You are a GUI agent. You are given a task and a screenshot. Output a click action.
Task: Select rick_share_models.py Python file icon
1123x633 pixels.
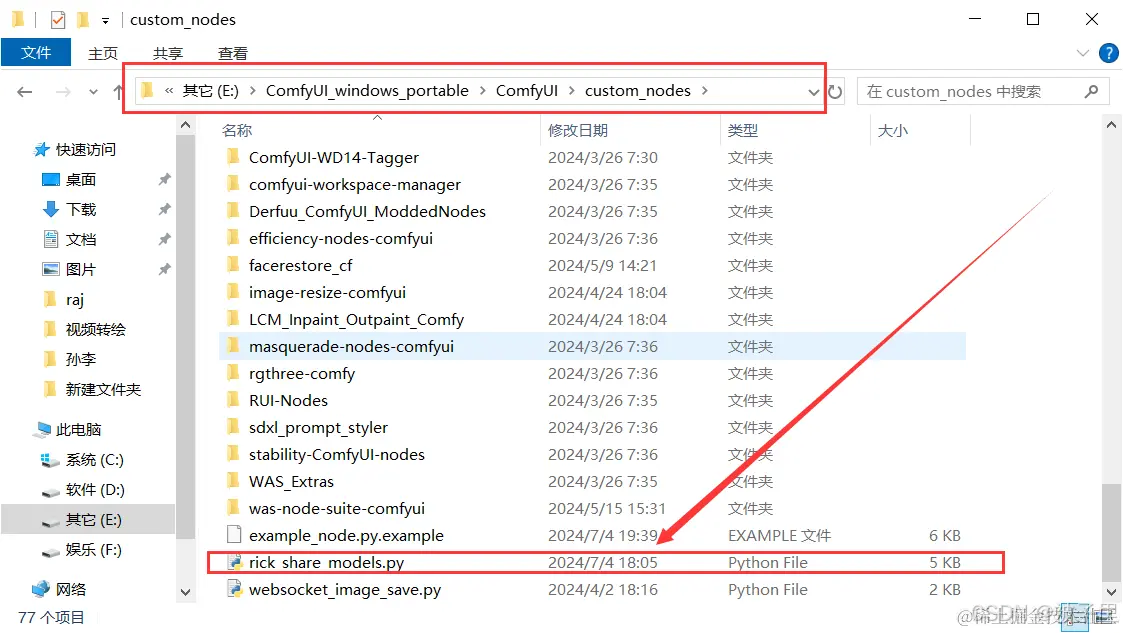(x=234, y=562)
